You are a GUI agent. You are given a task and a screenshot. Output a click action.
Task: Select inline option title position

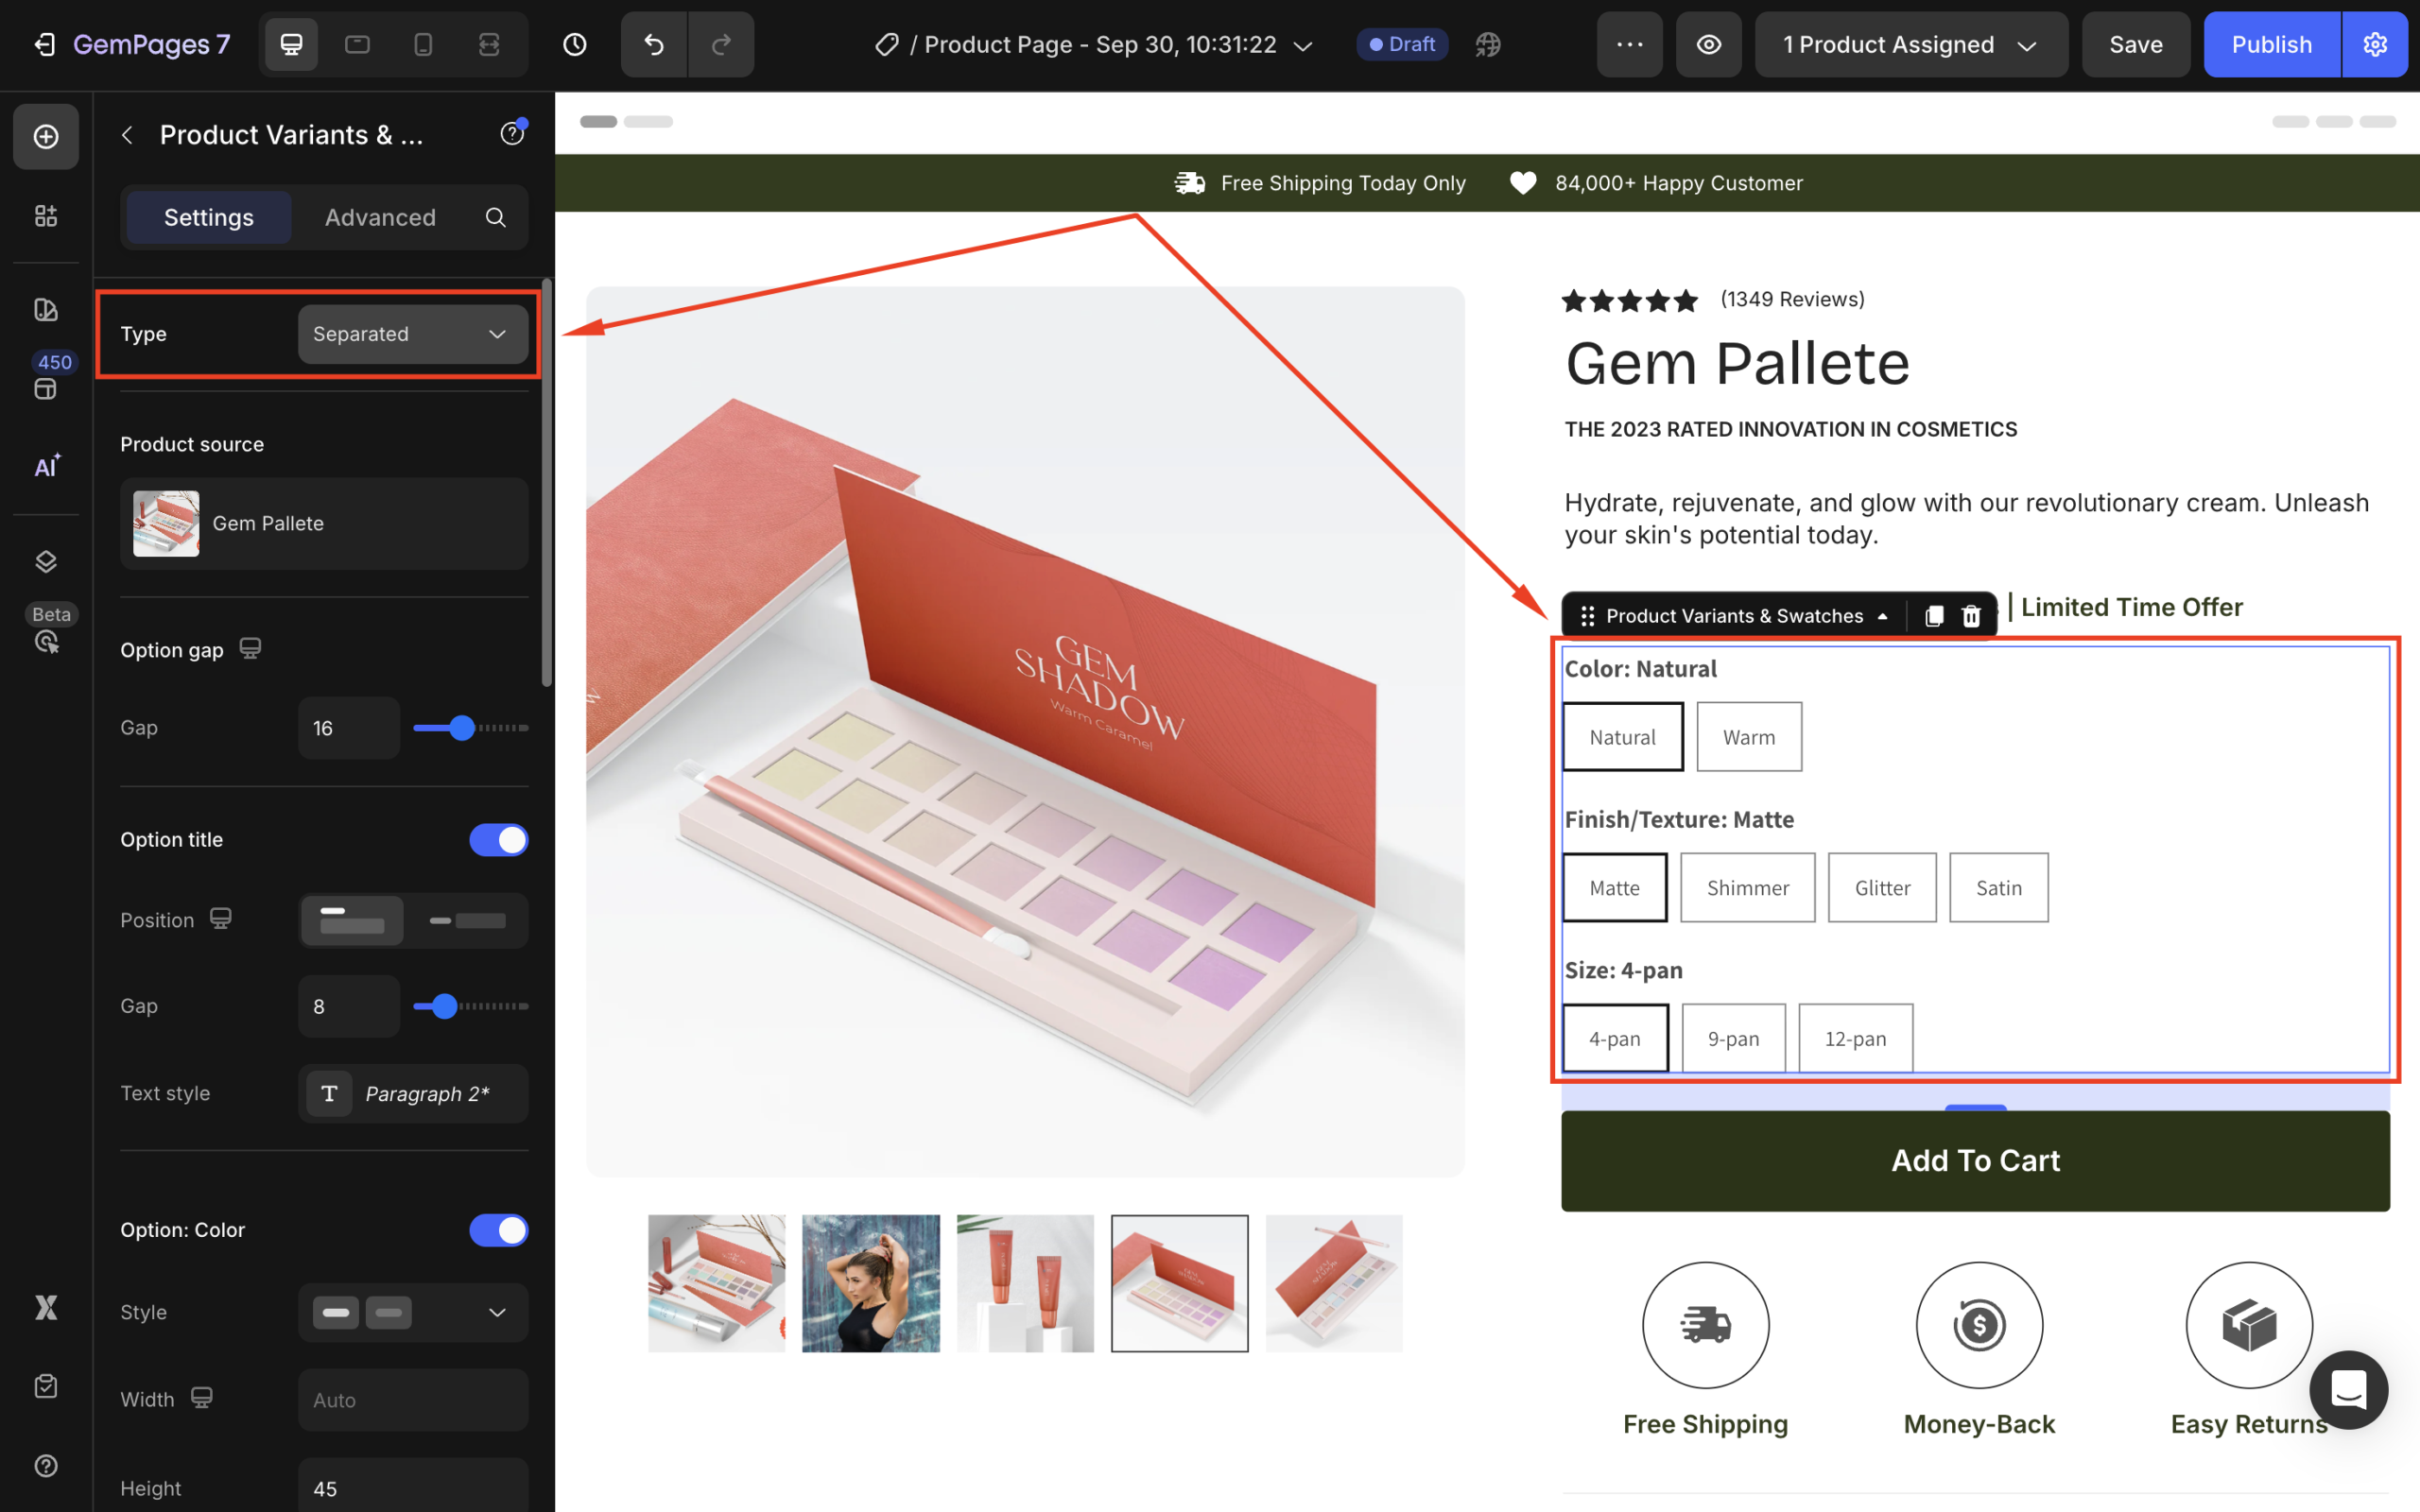click(x=467, y=920)
